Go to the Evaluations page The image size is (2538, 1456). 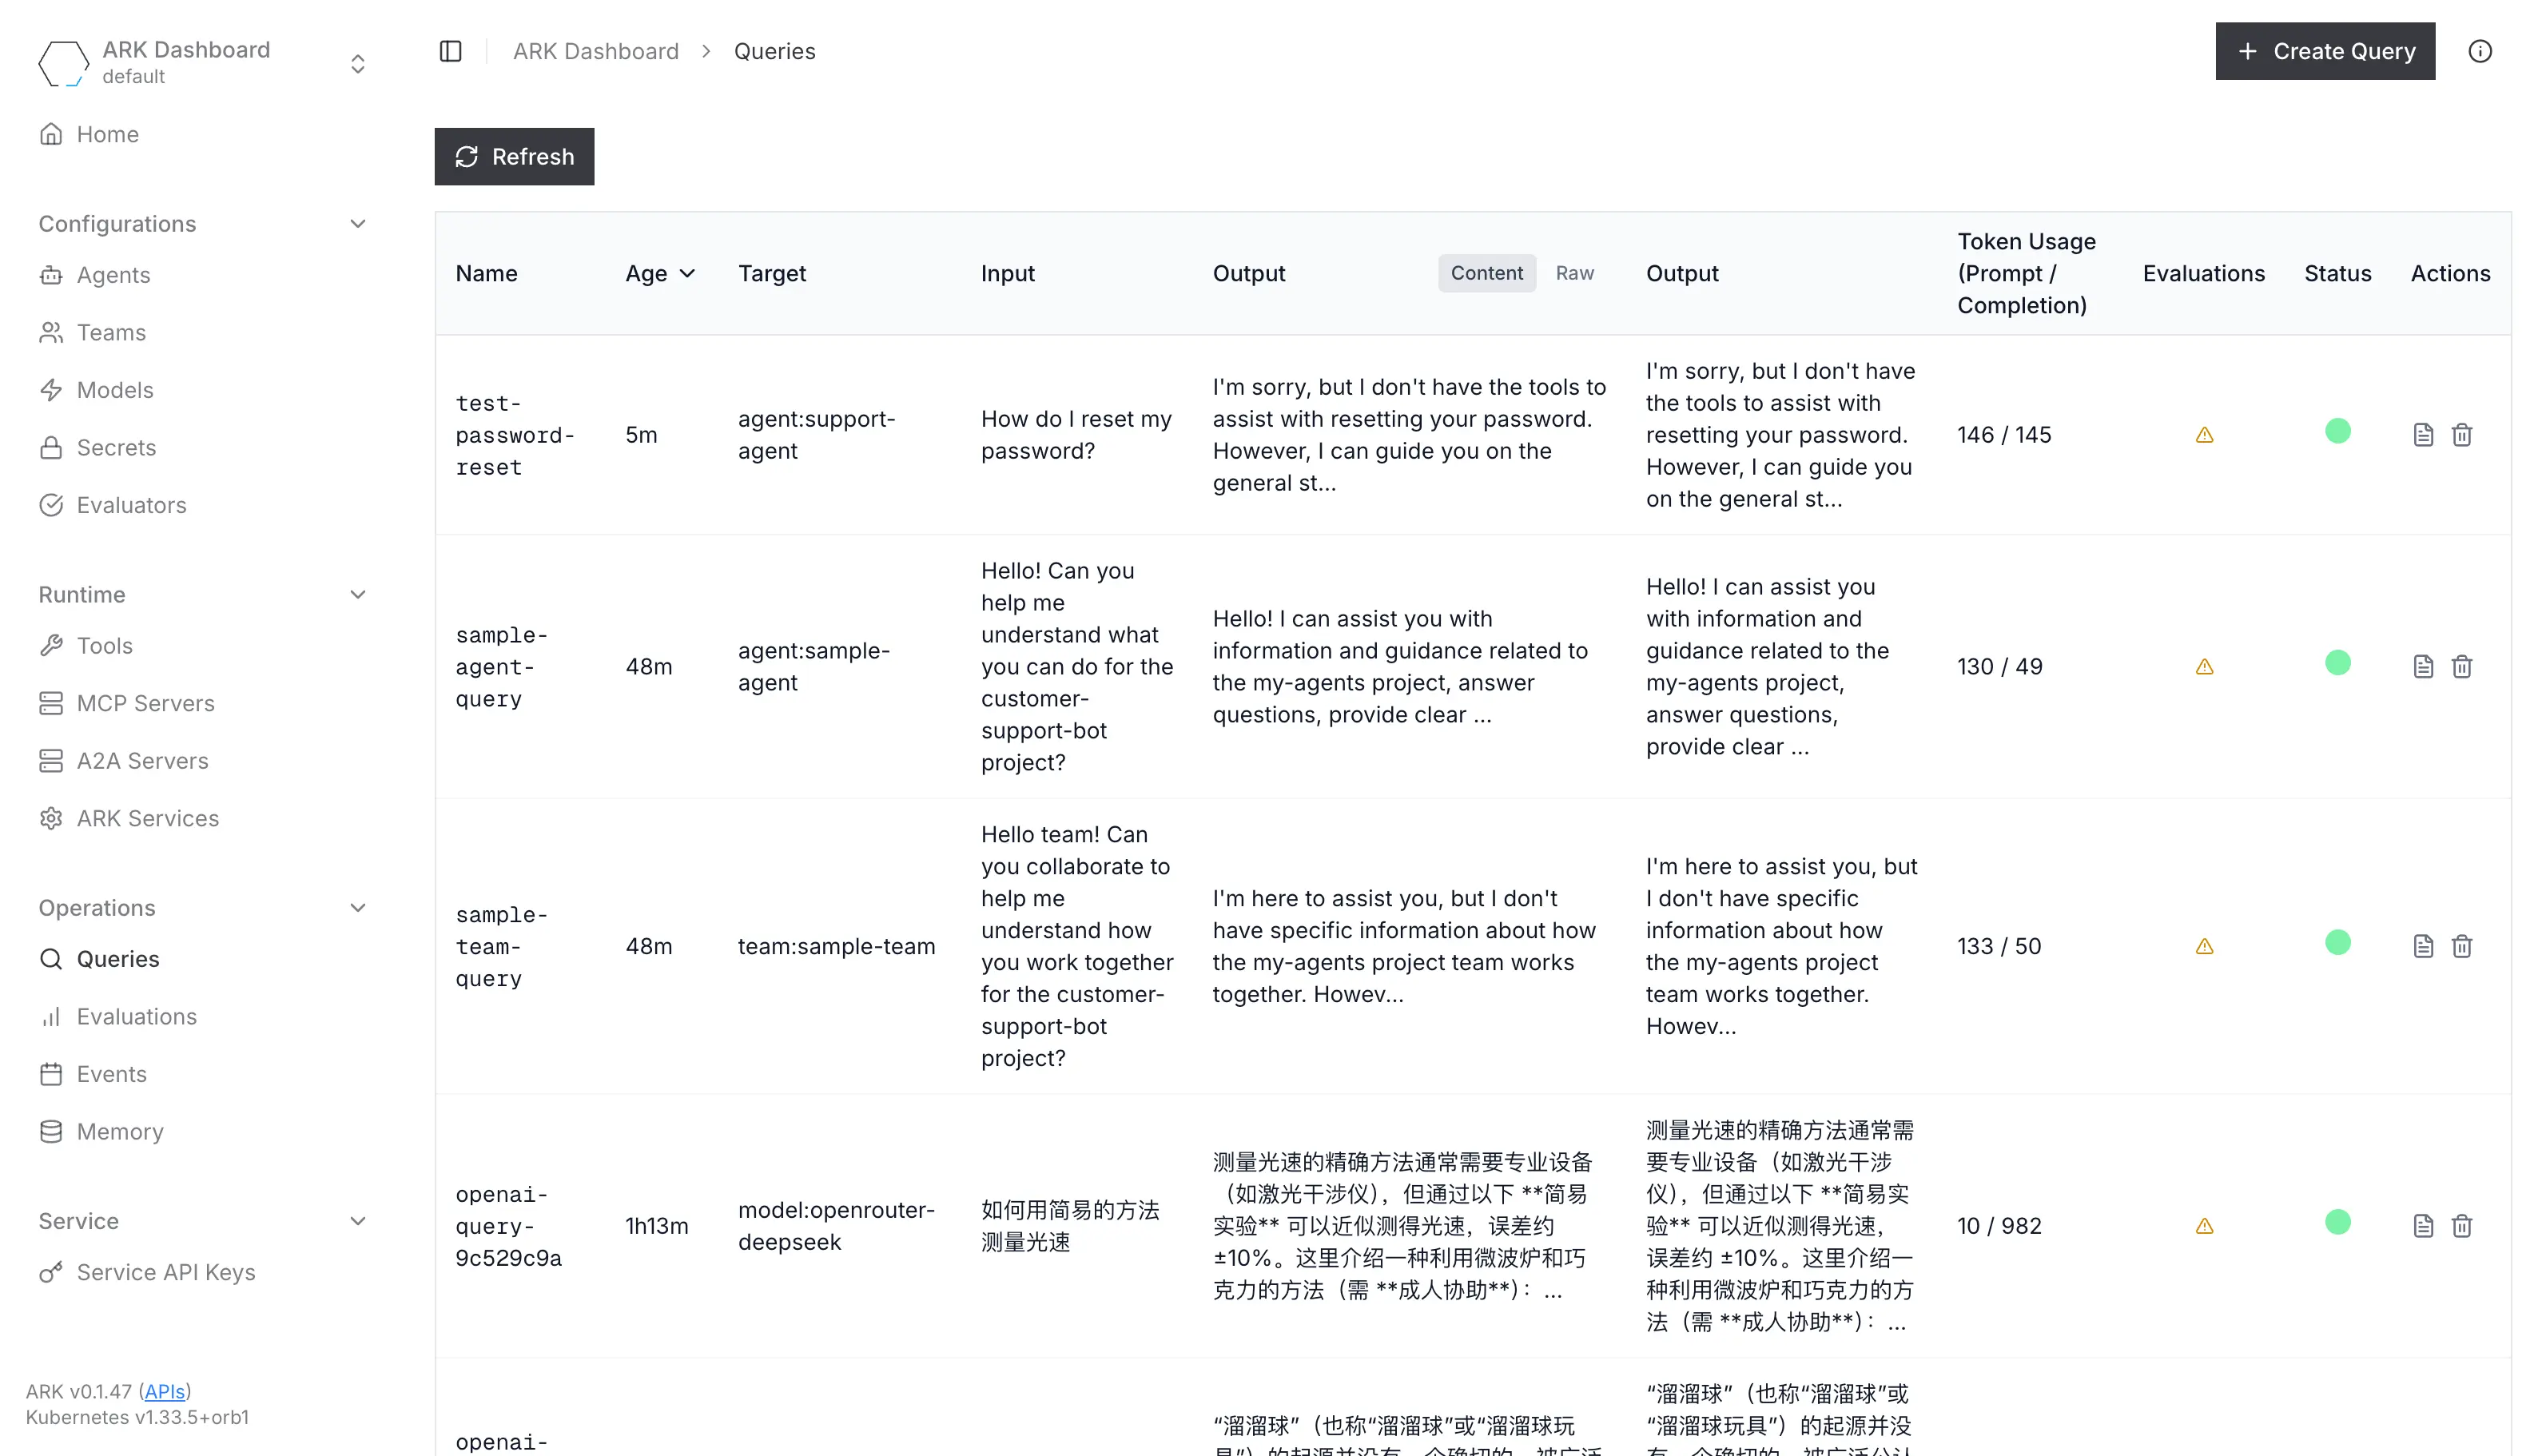pos(136,1016)
